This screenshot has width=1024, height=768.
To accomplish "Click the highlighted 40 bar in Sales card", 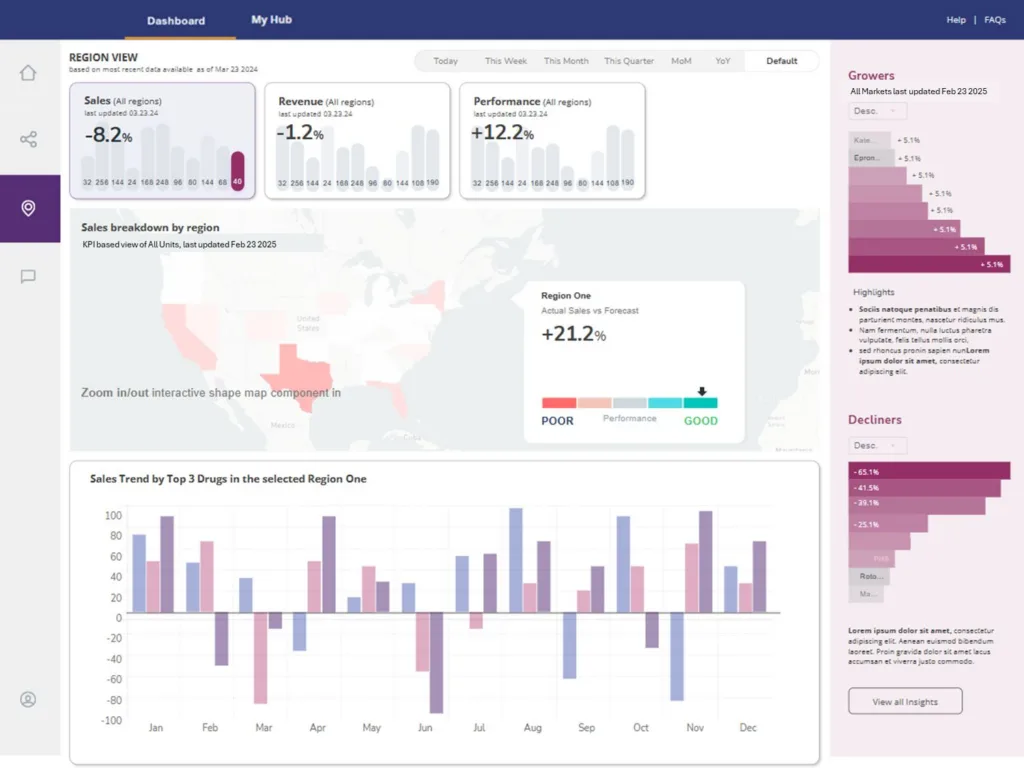I will pyautogui.click(x=238, y=171).
